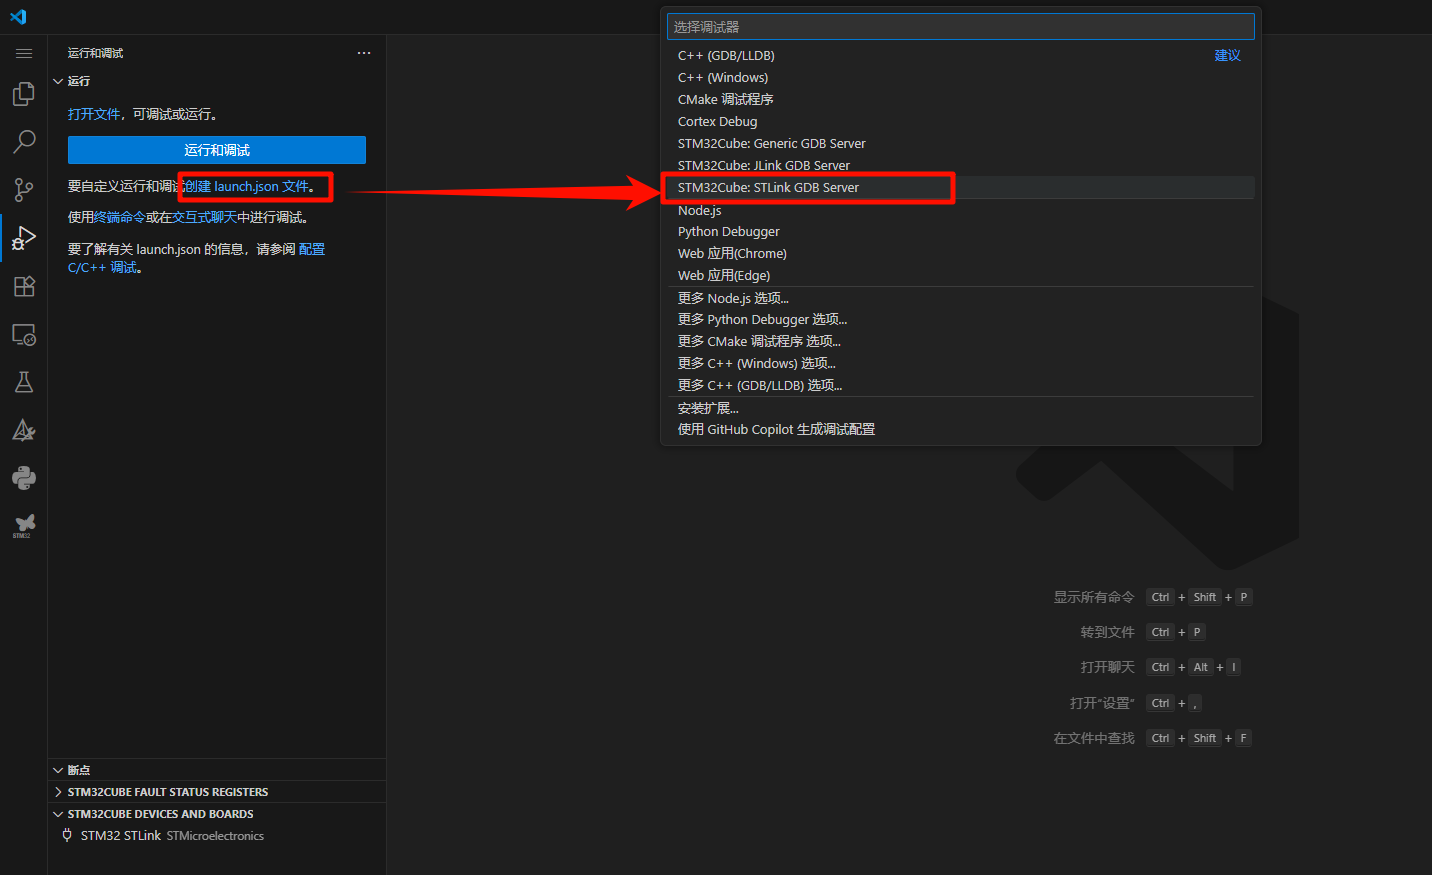
Task: Select Web 应用(Edge) option
Action: coord(961,275)
